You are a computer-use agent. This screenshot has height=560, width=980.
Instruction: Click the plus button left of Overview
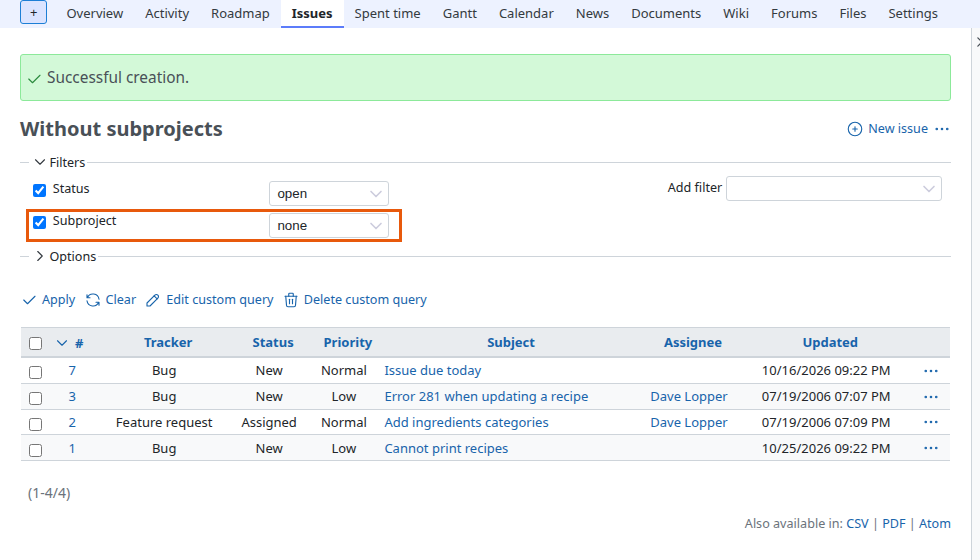pos(33,12)
